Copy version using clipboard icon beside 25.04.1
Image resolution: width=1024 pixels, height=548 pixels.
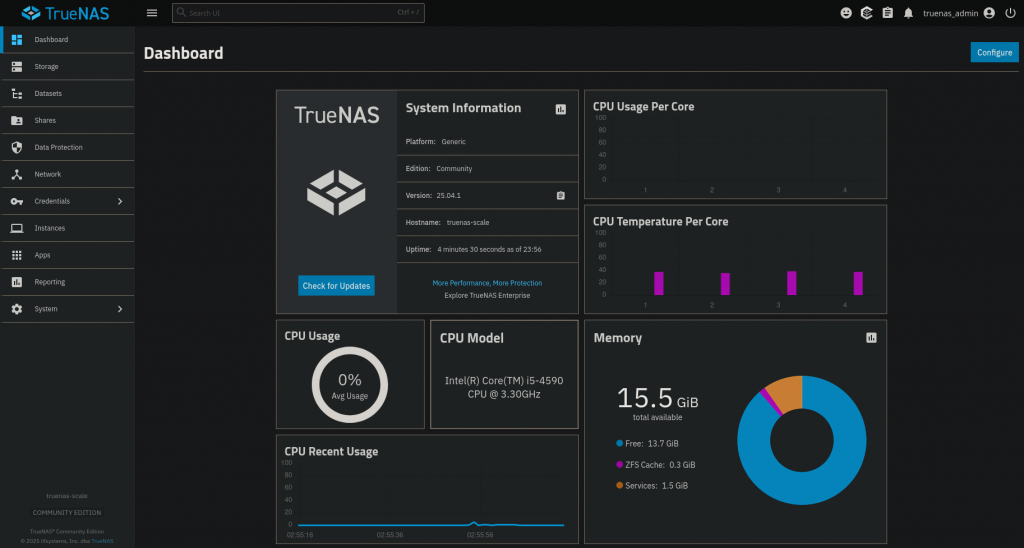[x=561, y=195]
